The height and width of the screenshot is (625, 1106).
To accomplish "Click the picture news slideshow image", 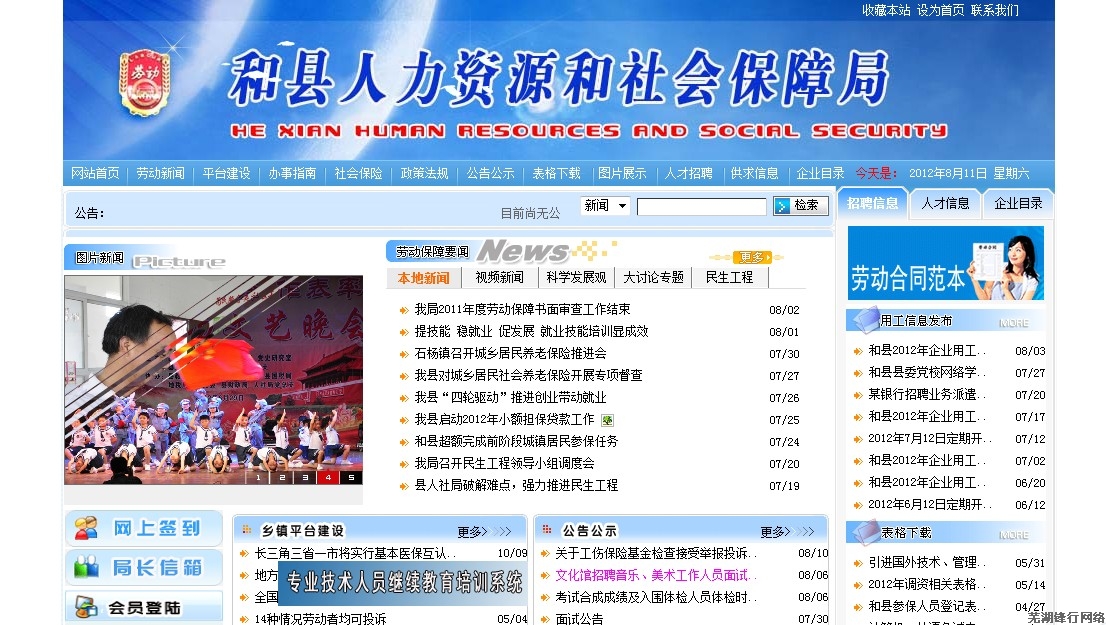I will coord(214,380).
